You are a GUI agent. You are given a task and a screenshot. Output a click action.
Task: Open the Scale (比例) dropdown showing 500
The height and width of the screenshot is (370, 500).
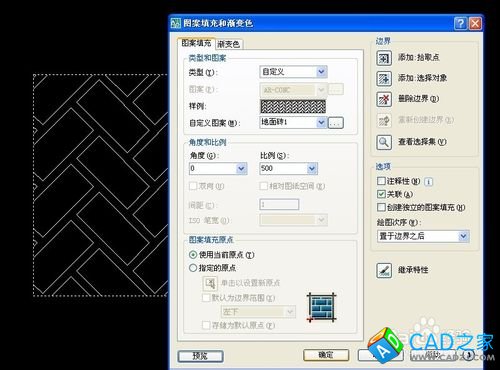click(312, 169)
